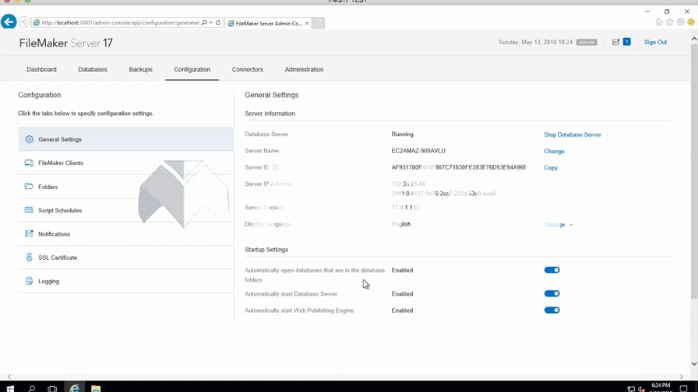Screen dimensions: 698x392
Task: Click the blue notification count badge
Action: click(626, 42)
